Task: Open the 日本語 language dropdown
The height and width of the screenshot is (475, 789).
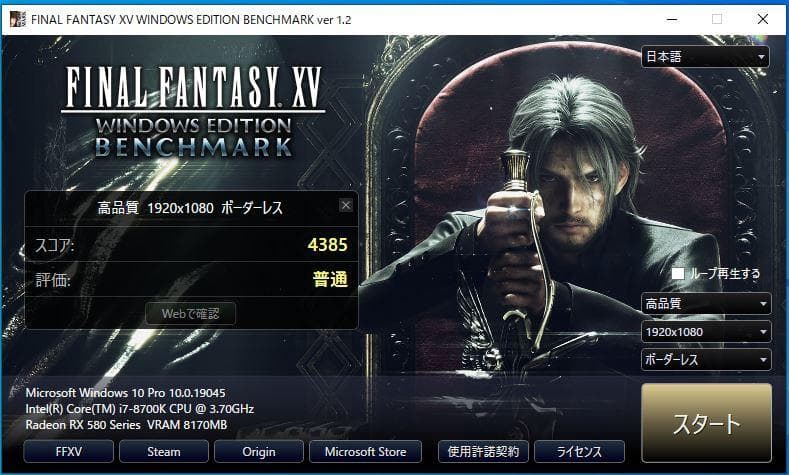Action: point(705,57)
